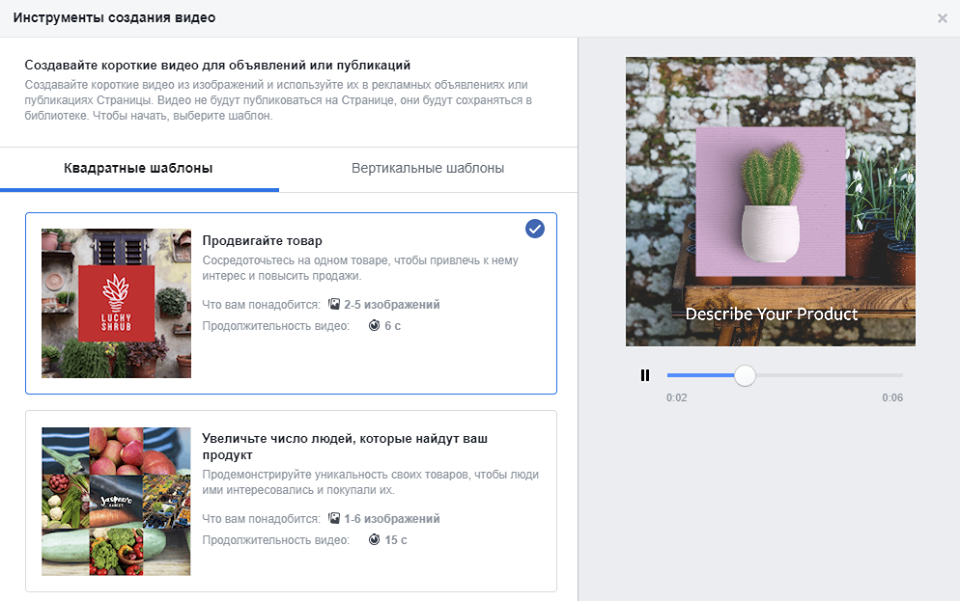Switch to Квадратные шаблоны tab

(x=139, y=168)
